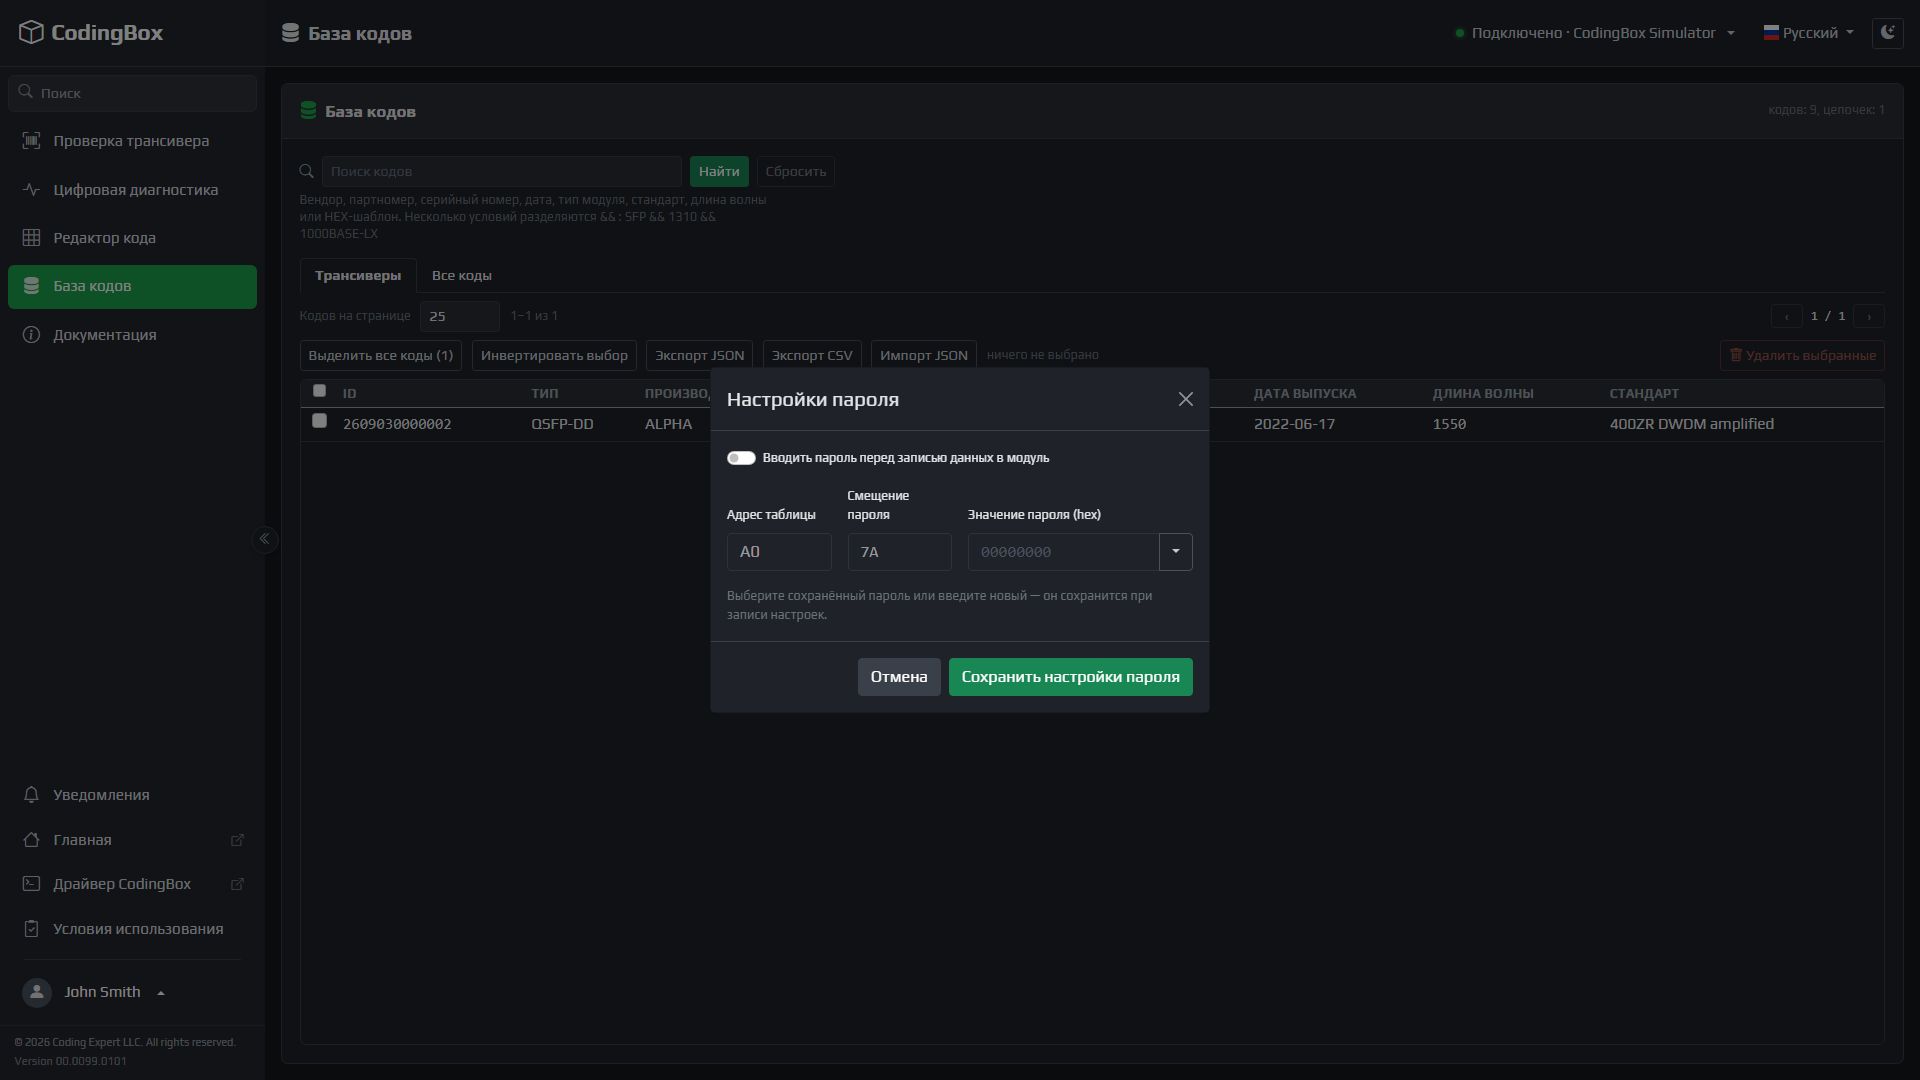Click the Отмена button
Screen dimensions: 1920x1080
899,677
